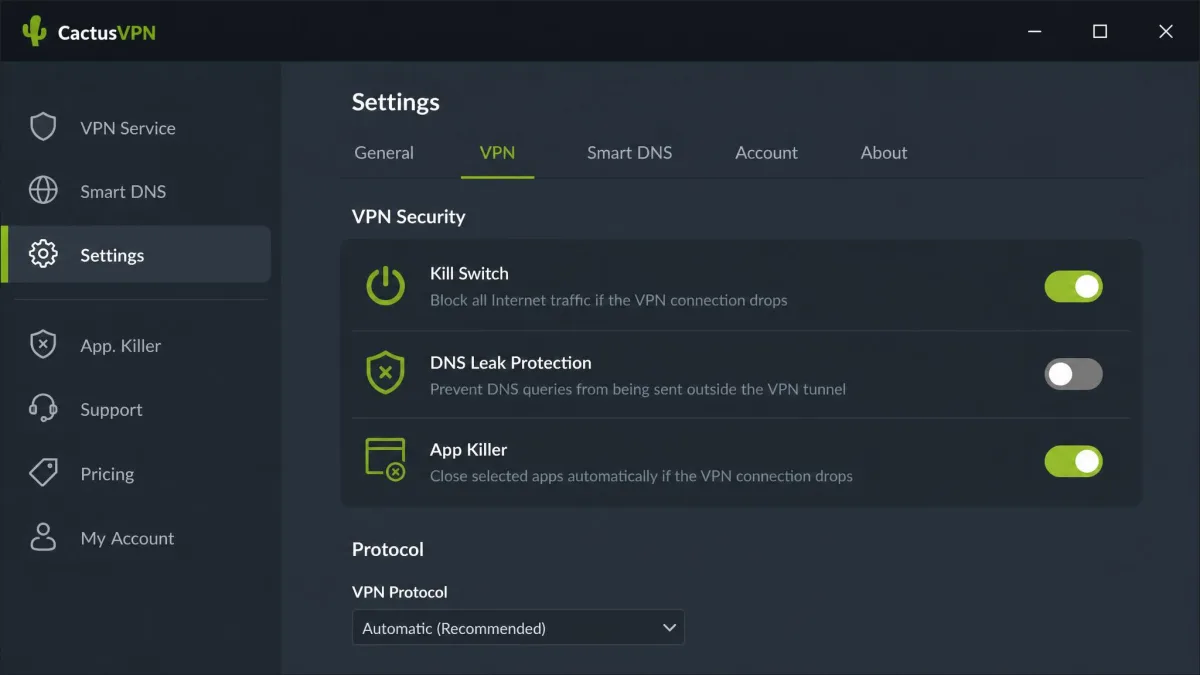Go to Smart DNS in the sidebar
This screenshot has height=675, width=1200.
(x=136, y=191)
